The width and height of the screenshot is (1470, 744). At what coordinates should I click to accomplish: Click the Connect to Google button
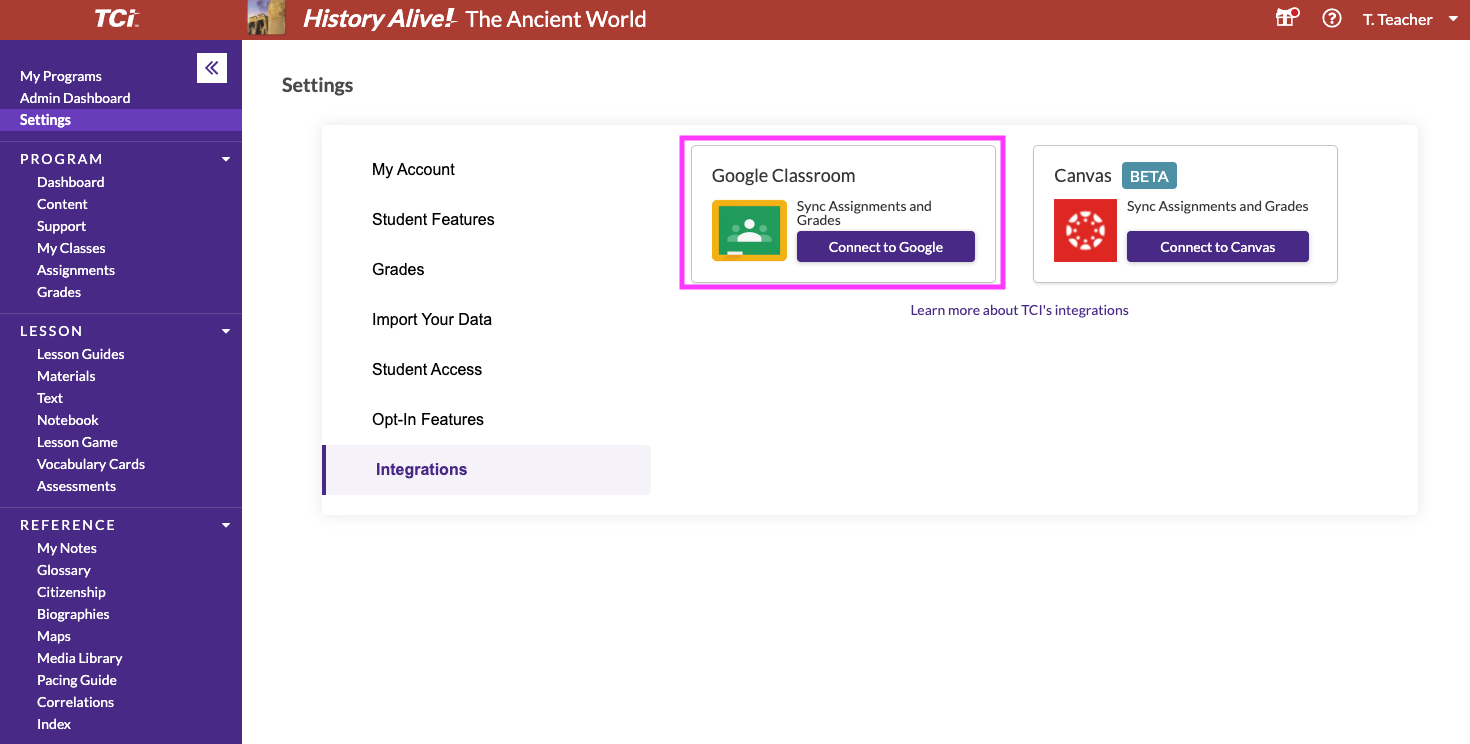(885, 247)
